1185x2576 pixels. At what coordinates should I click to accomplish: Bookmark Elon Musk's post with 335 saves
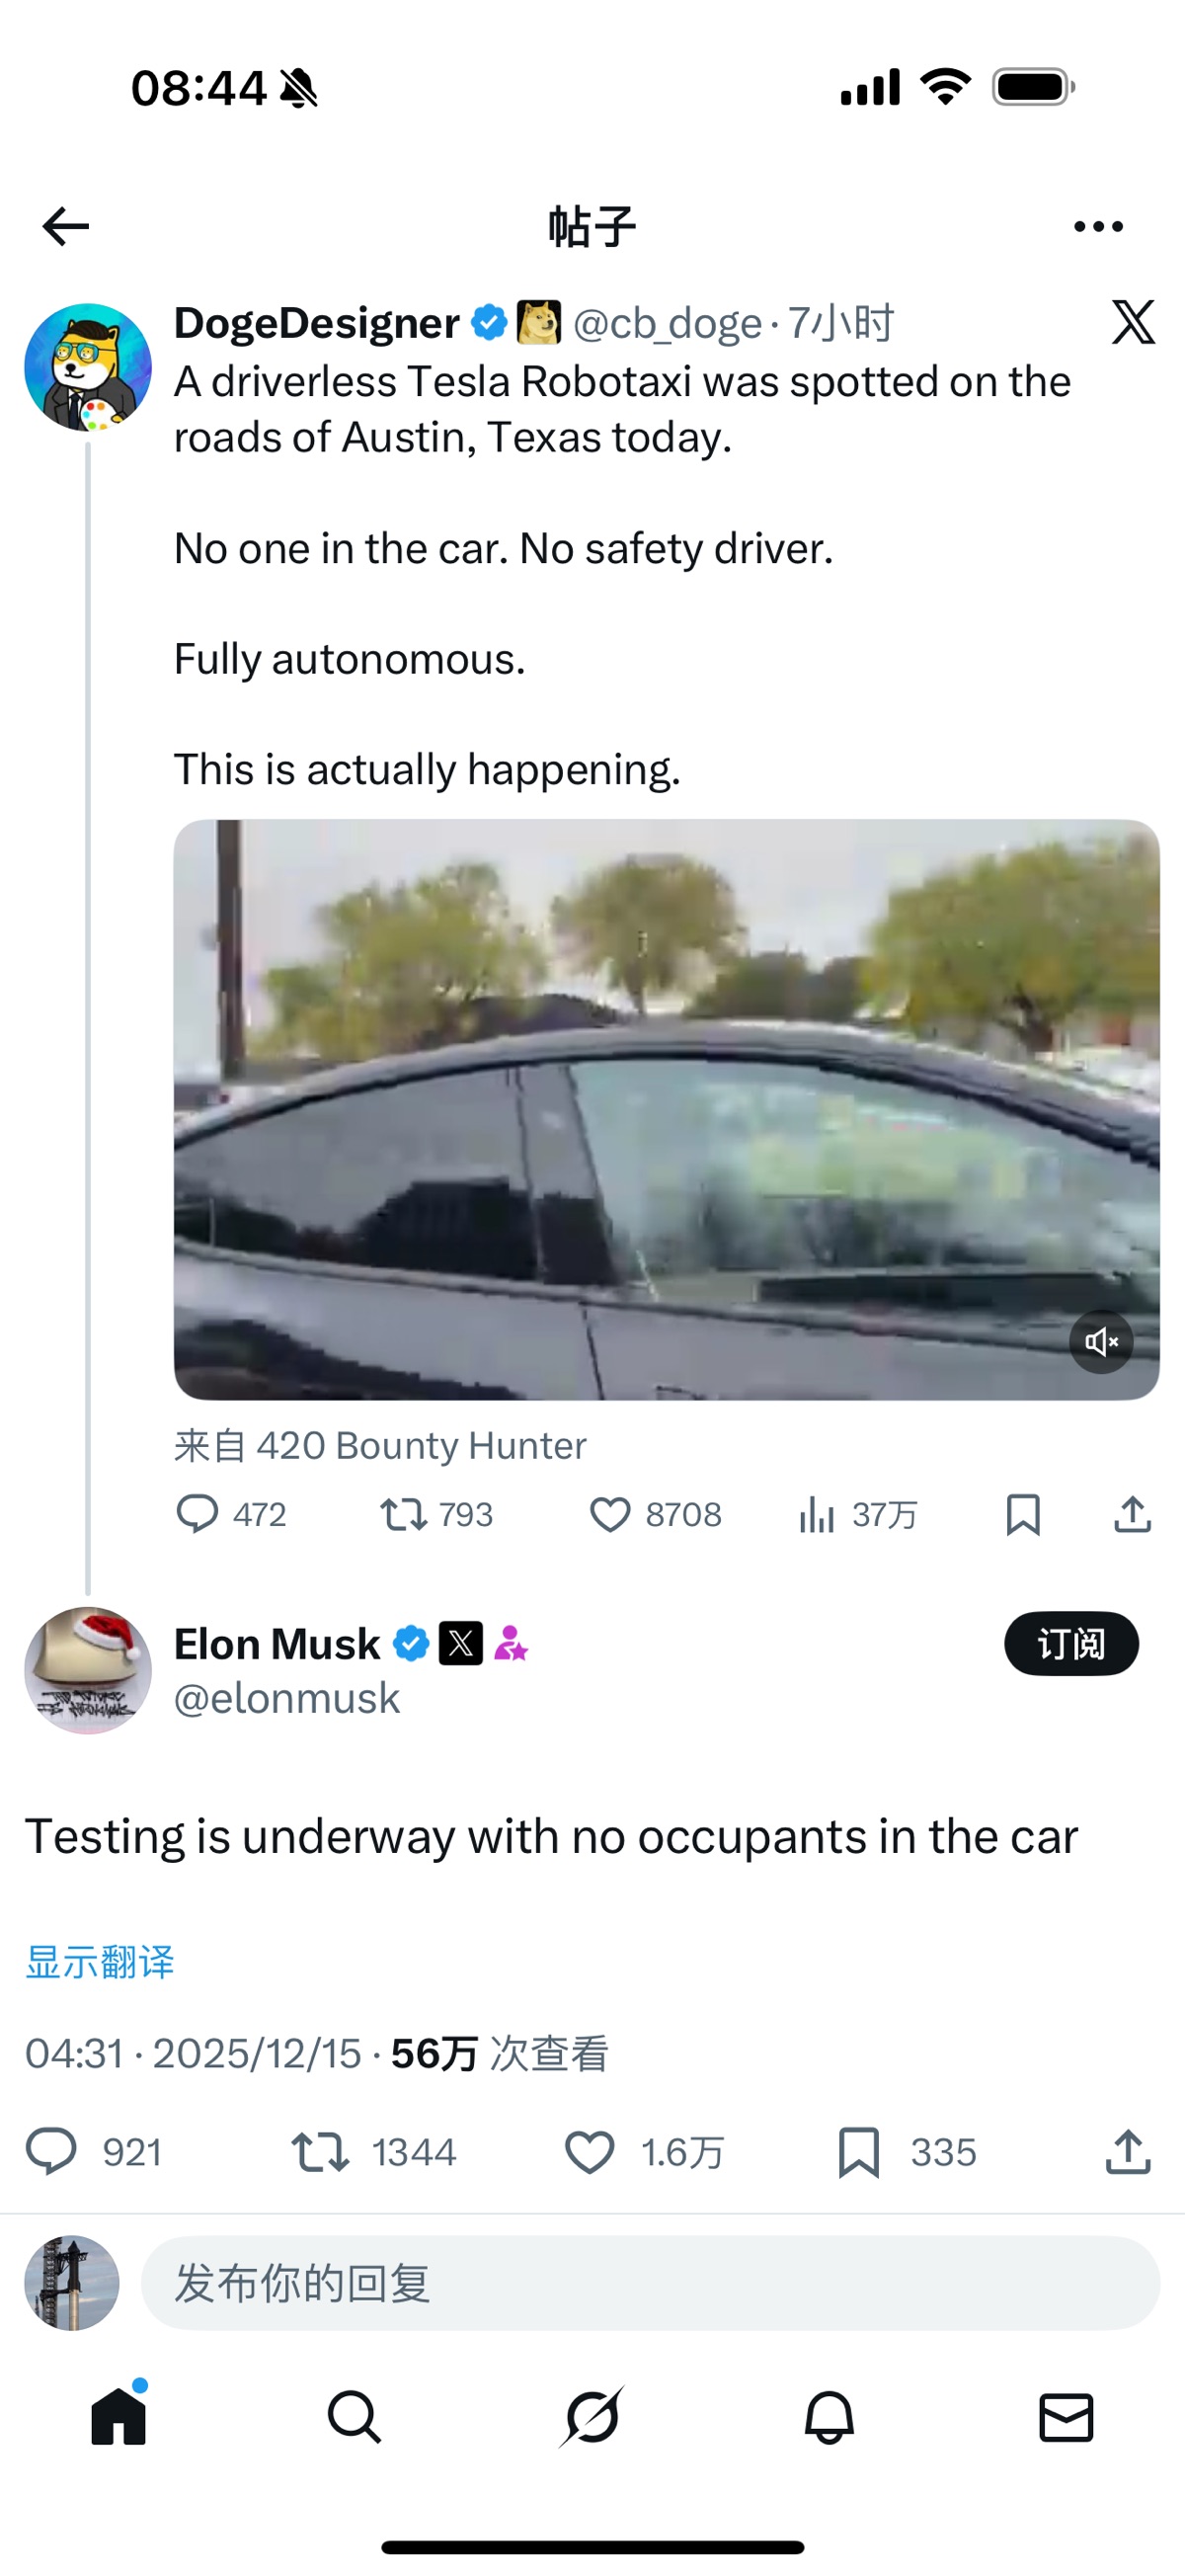click(906, 2151)
